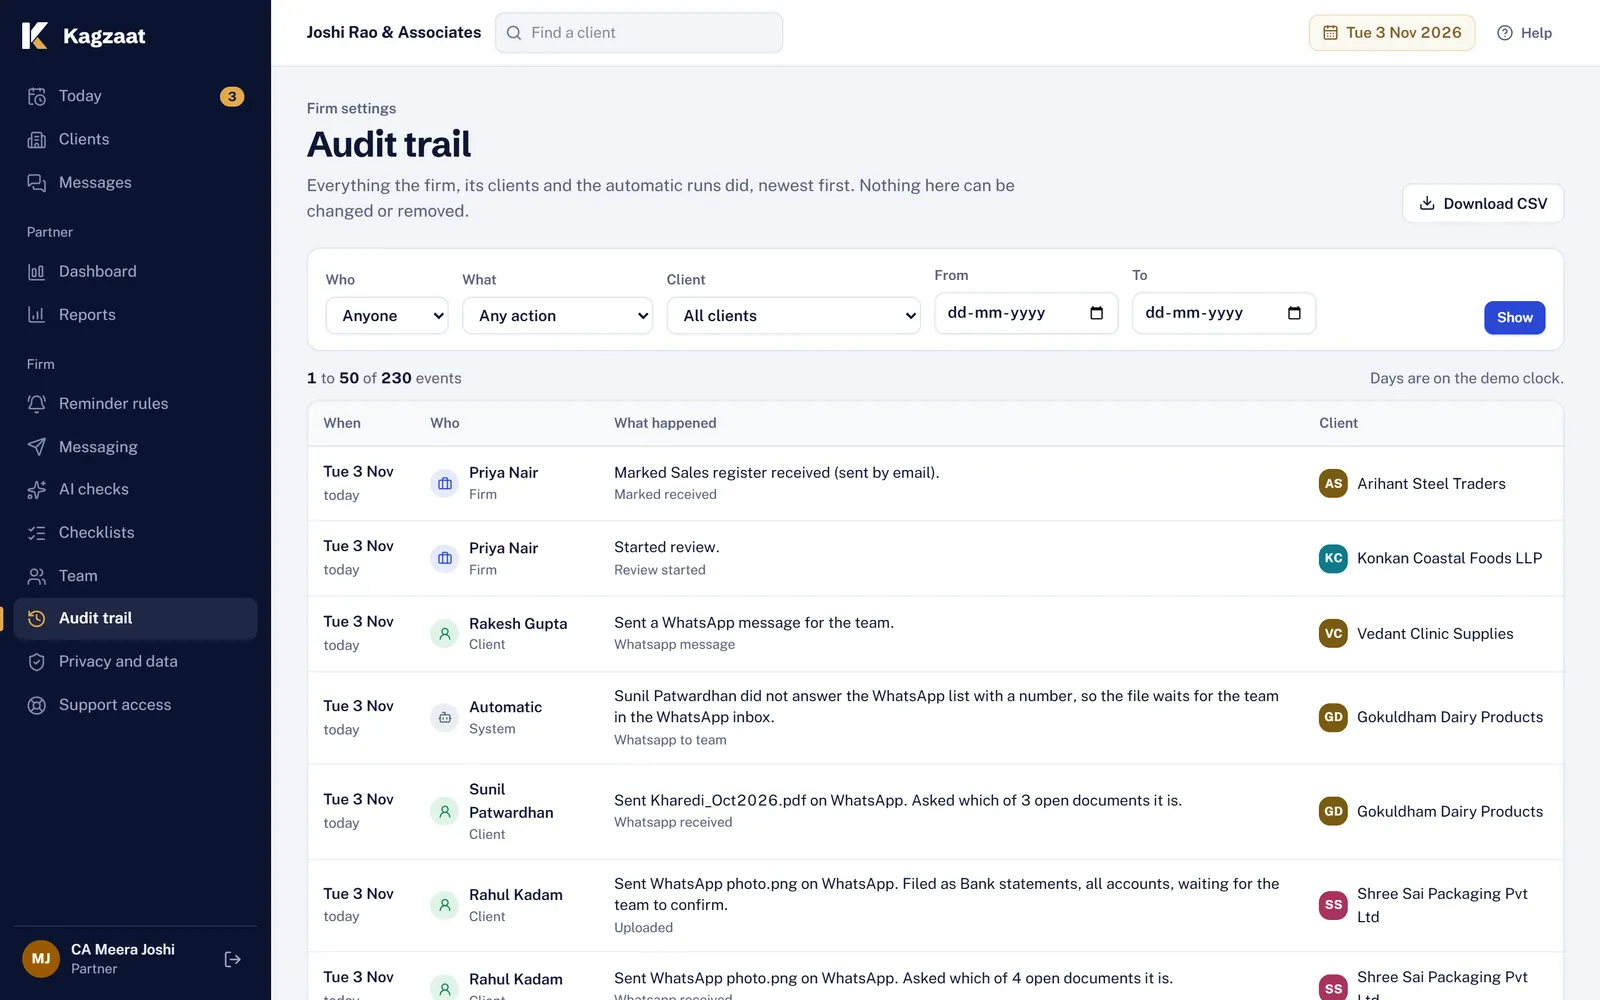Click the VC avatar for Vedant Clinic Supplies

[1333, 633]
